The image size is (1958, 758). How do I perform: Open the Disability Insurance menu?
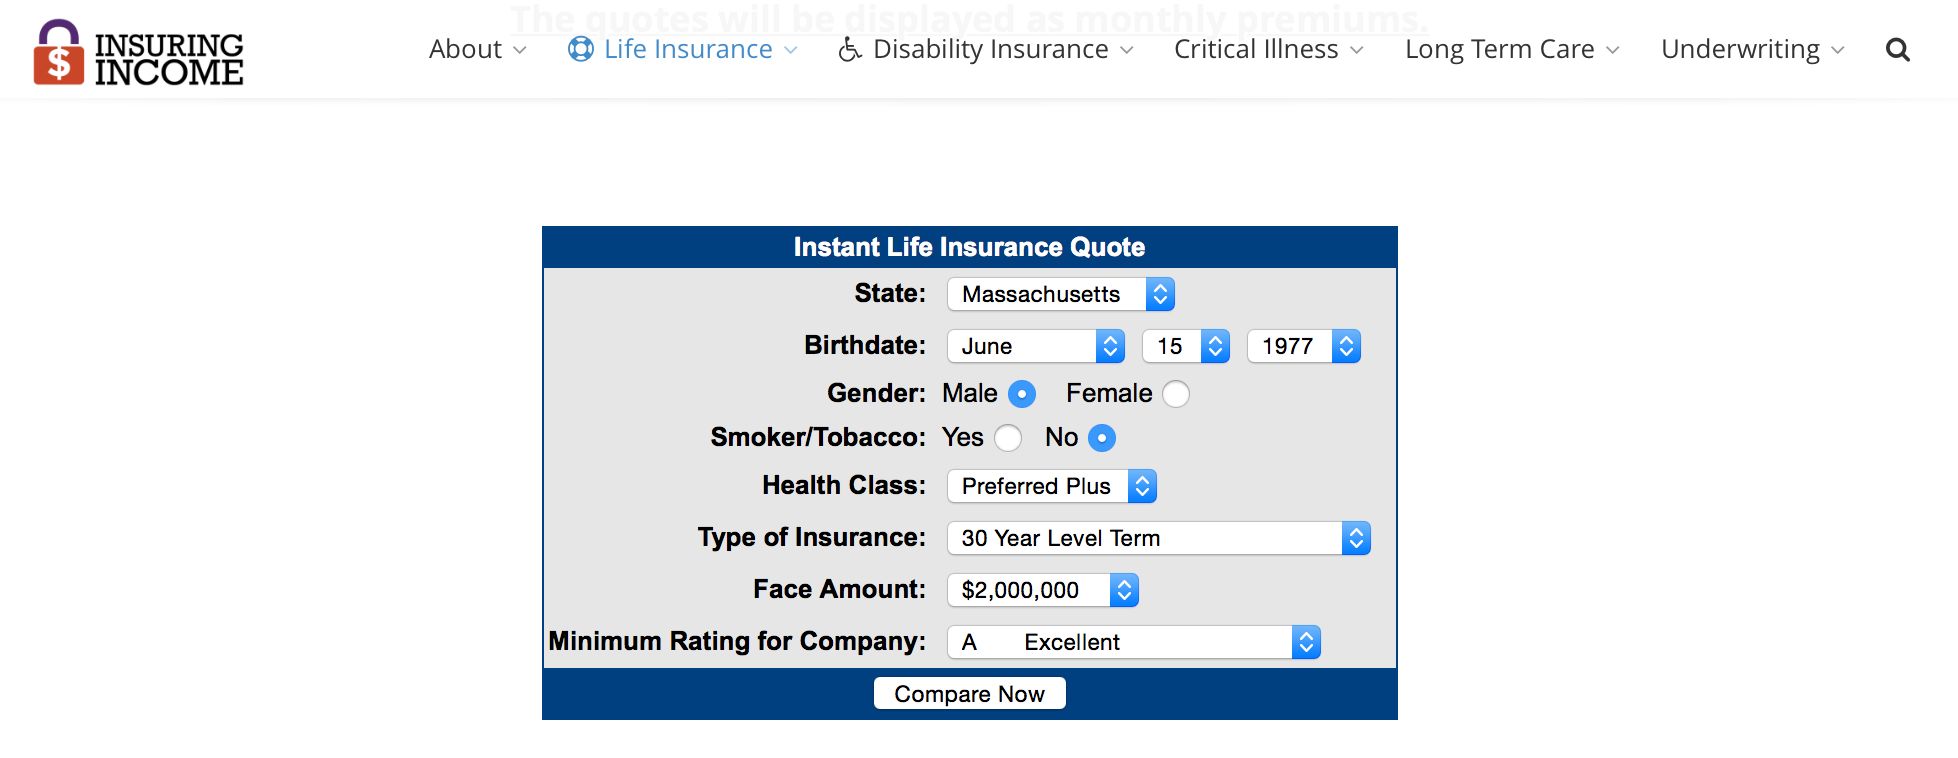click(990, 49)
